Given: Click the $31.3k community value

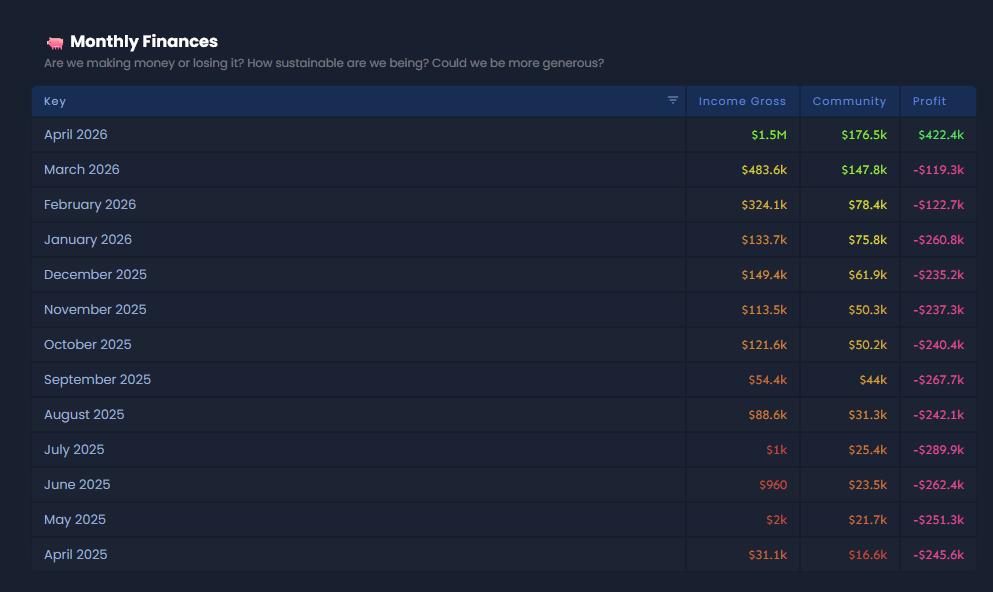Looking at the screenshot, I should tap(868, 415).
